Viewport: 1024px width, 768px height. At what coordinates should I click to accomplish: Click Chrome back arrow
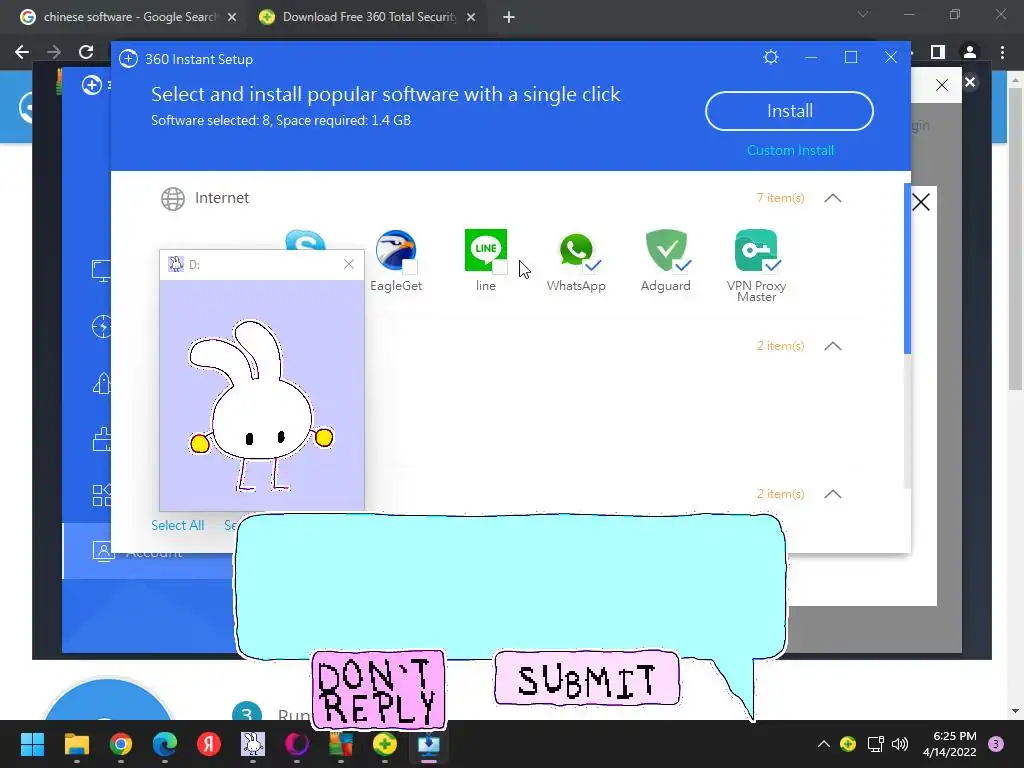(22, 52)
